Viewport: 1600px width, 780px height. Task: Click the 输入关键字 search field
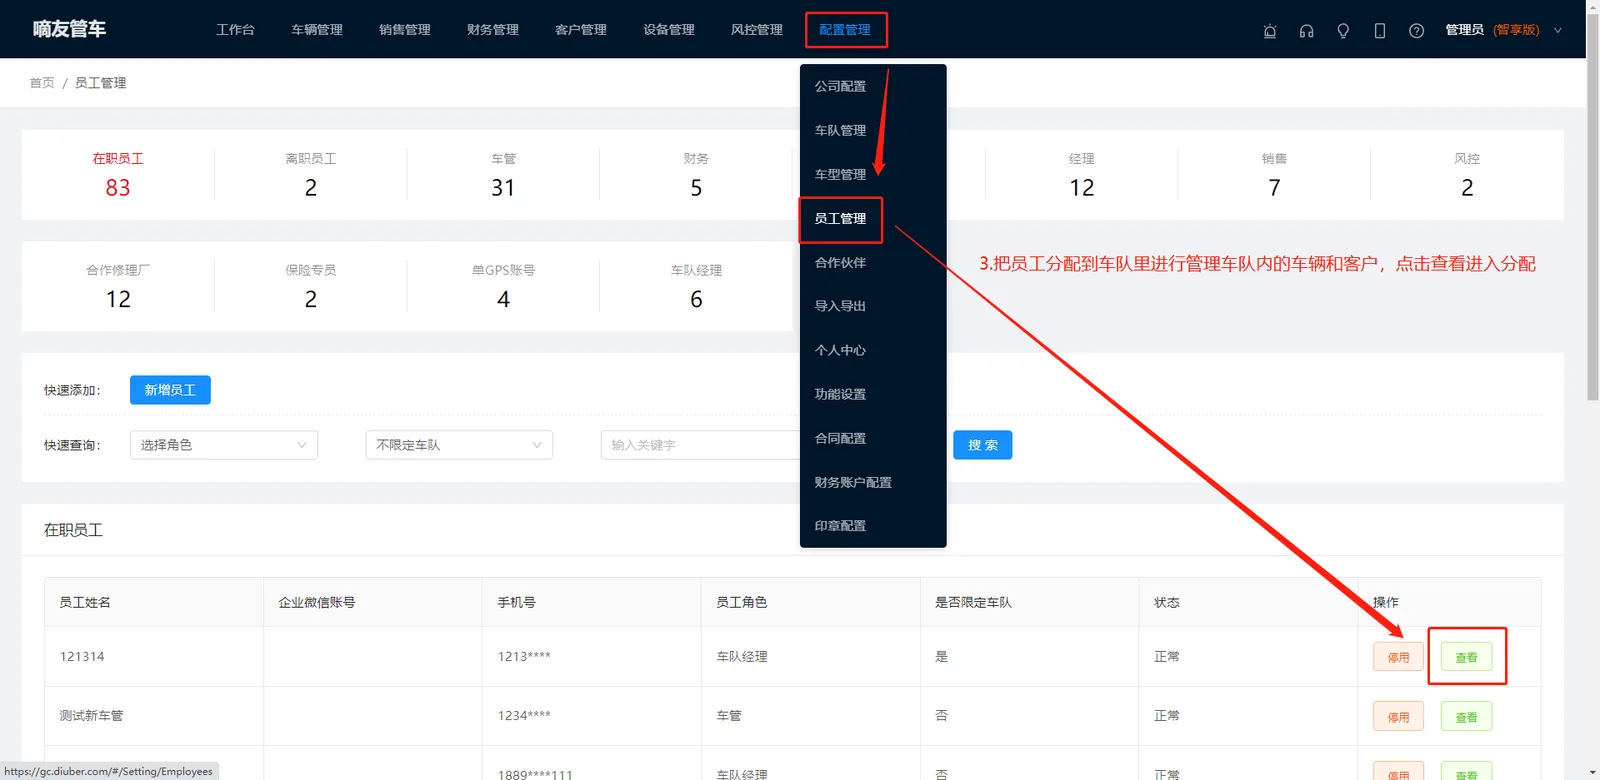(x=700, y=445)
